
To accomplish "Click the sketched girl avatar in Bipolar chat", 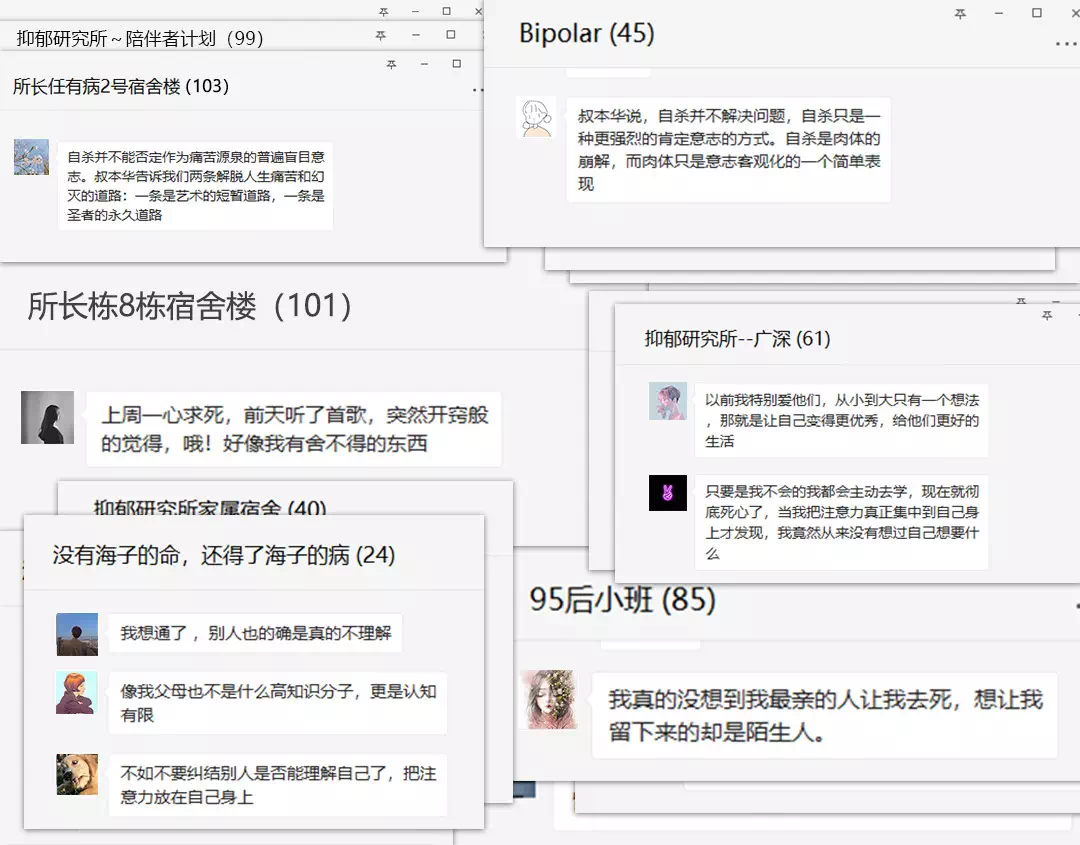I will [x=535, y=118].
